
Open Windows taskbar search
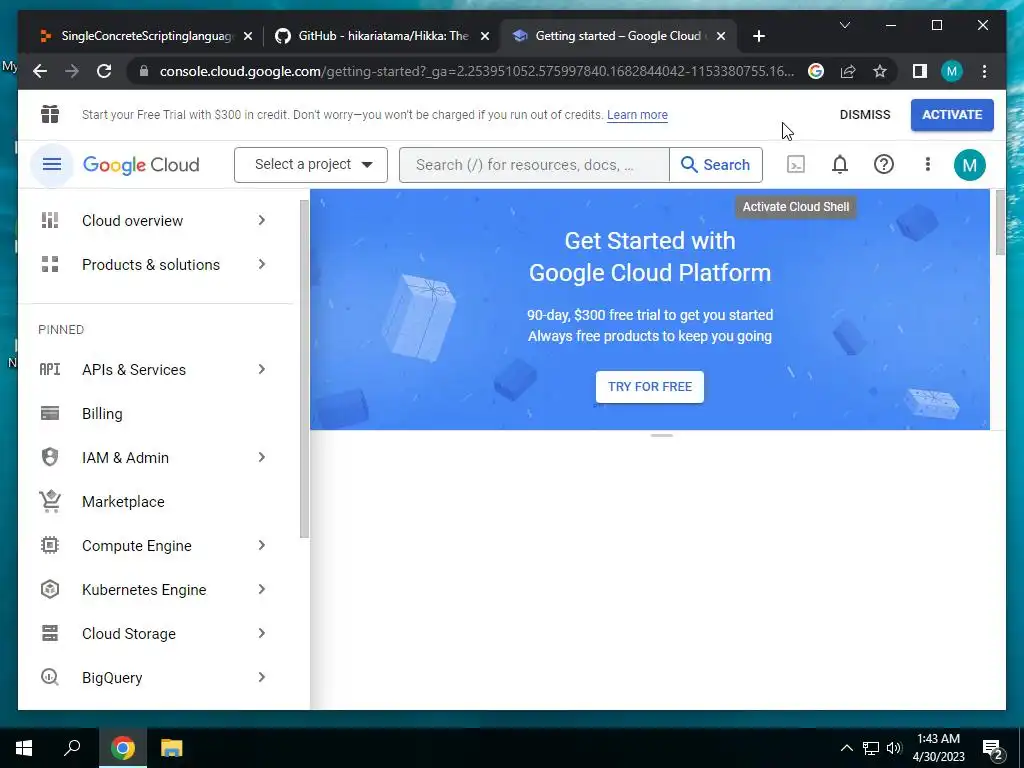click(x=72, y=748)
